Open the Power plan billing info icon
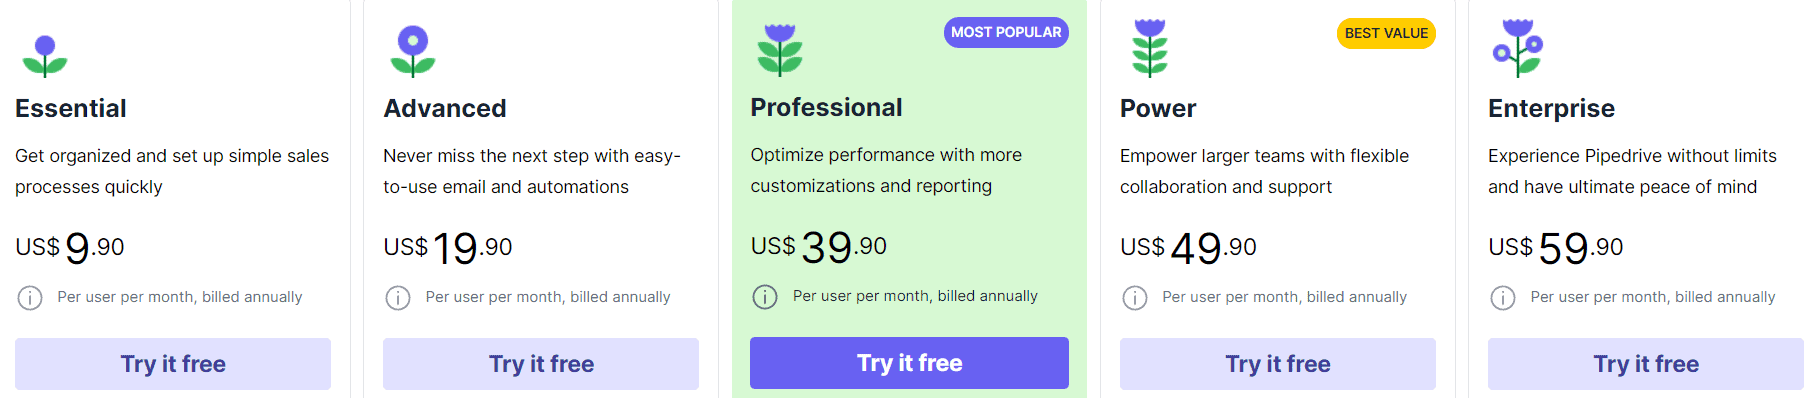The image size is (1815, 398). (x=1135, y=298)
